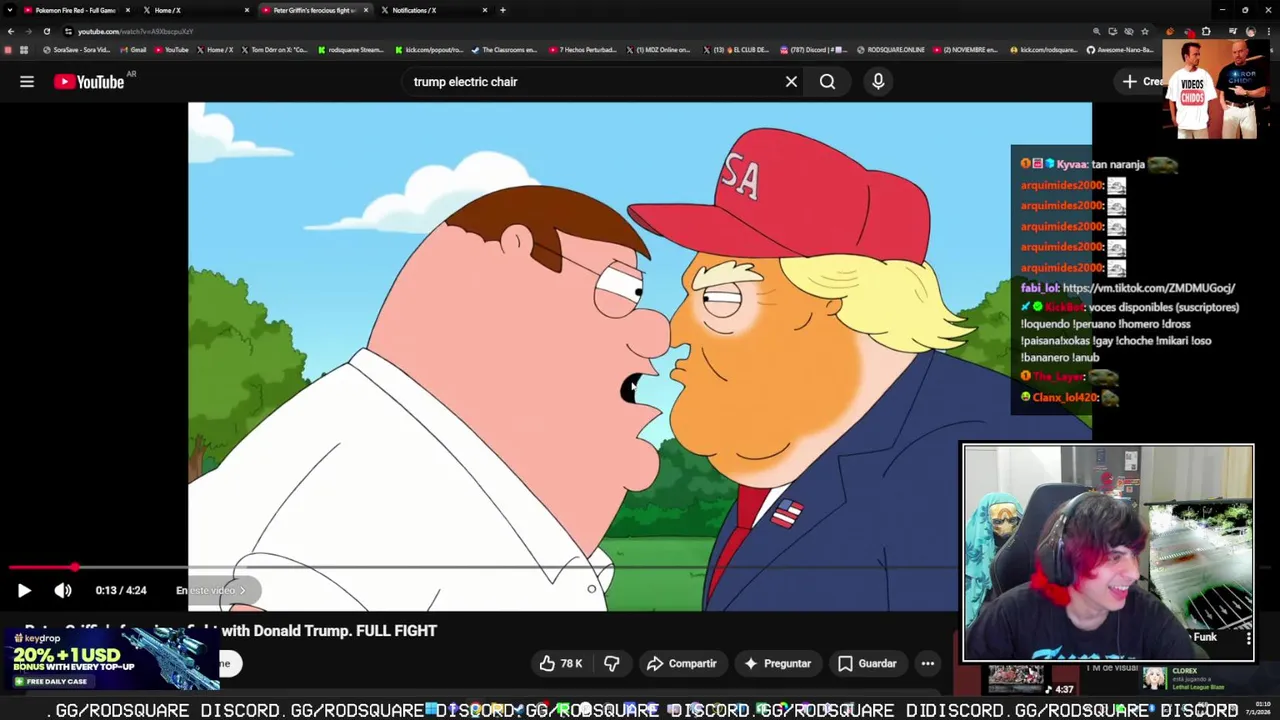Image resolution: width=1280 pixels, height=720 pixels.
Task: Open the media control playlist icon
Action: pos(1232,31)
